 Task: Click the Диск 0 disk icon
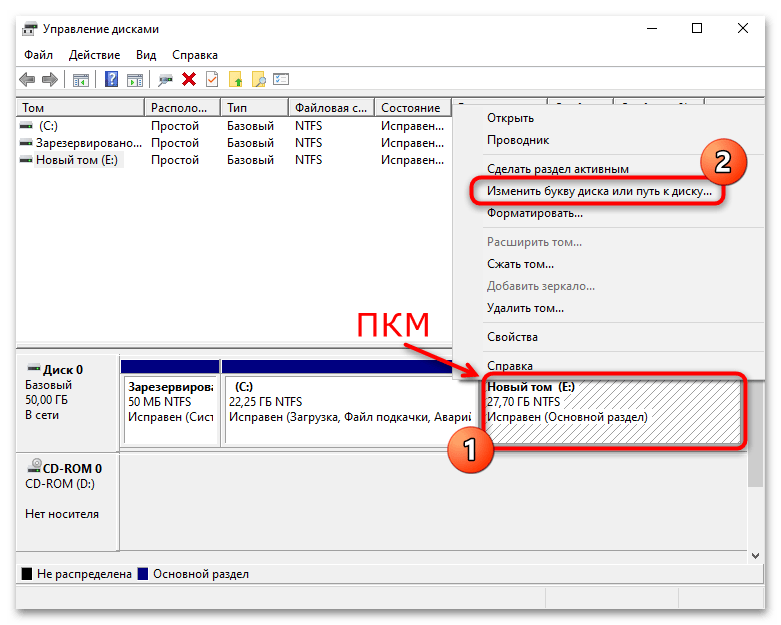click(34, 369)
